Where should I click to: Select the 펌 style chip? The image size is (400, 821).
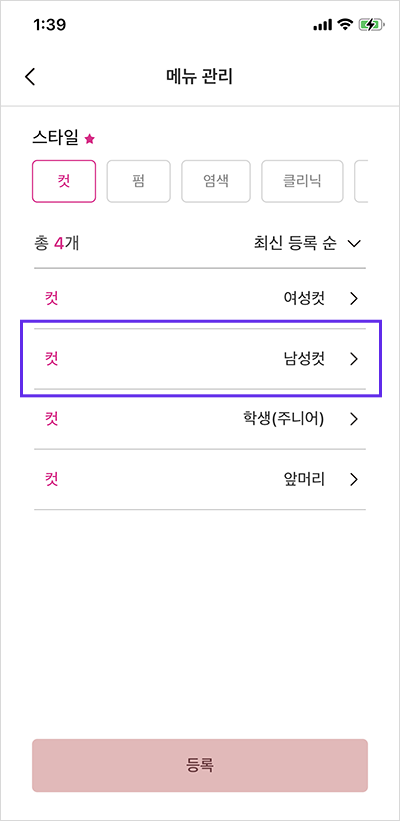pyautogui.click(x=139, y=181)
